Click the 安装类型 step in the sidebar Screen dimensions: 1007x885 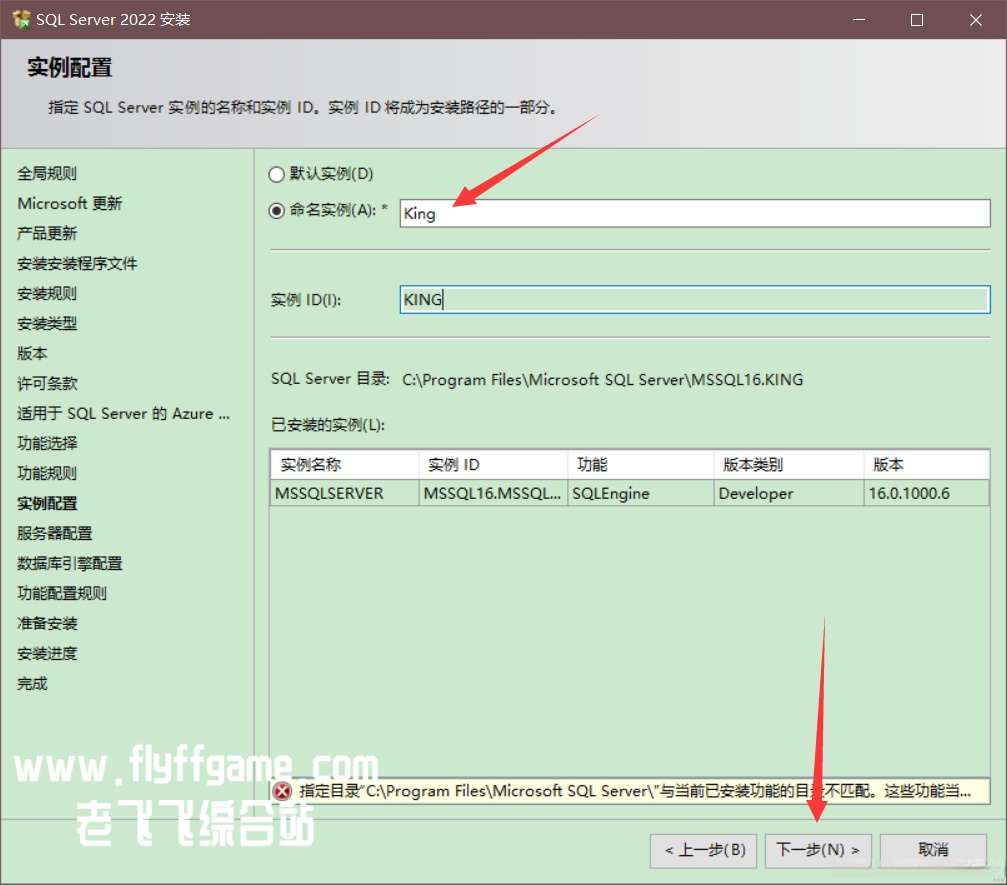click(x=47, y=323)
